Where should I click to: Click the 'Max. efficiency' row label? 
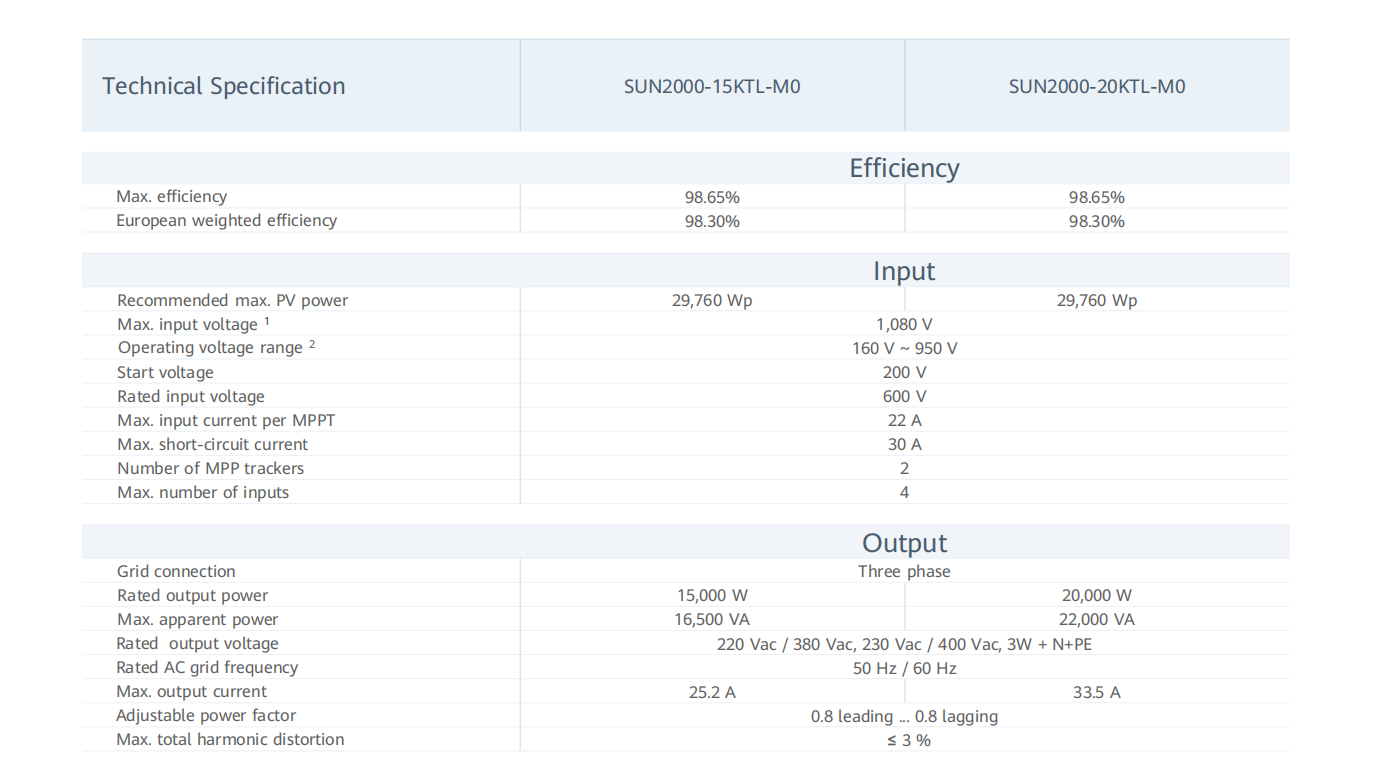pos(171,197)
